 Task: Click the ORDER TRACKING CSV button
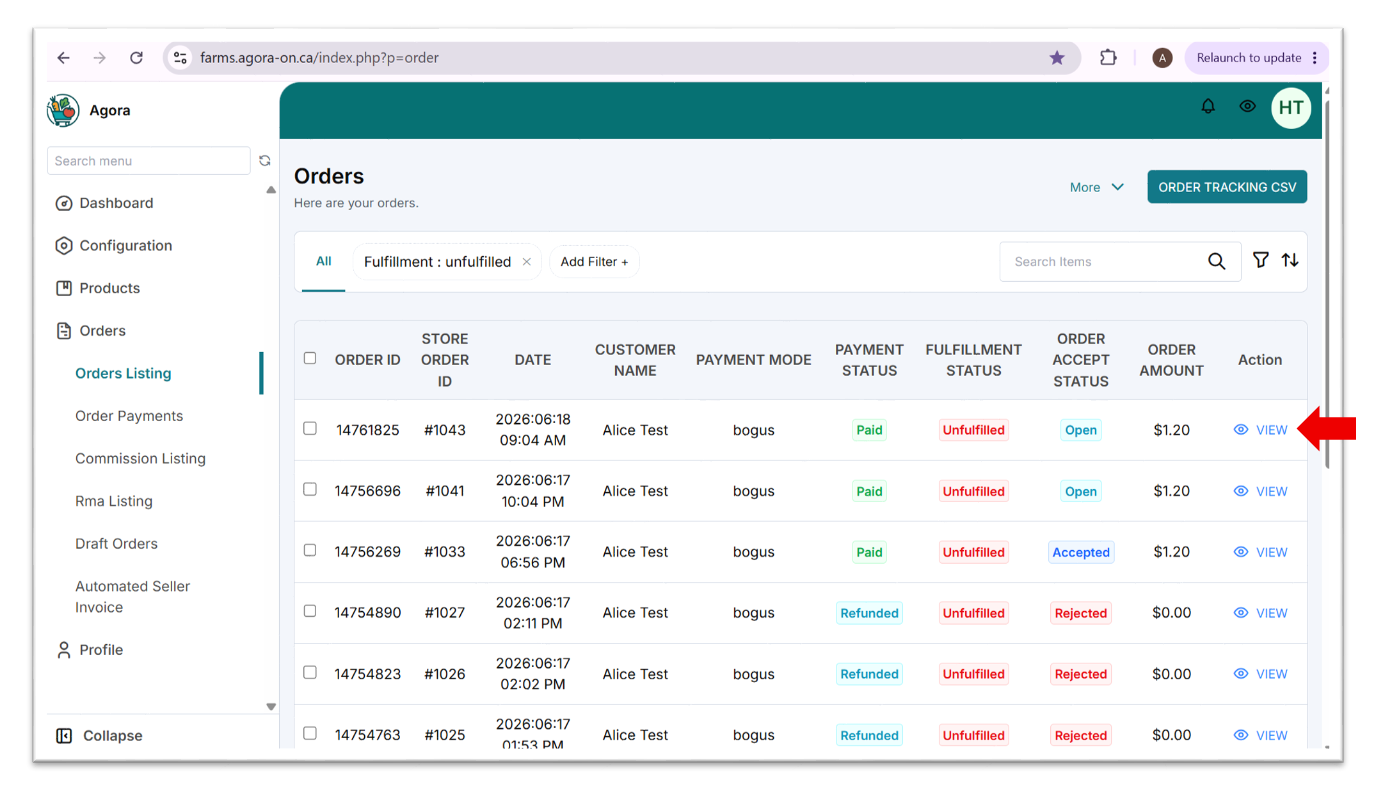point(1227,187)
